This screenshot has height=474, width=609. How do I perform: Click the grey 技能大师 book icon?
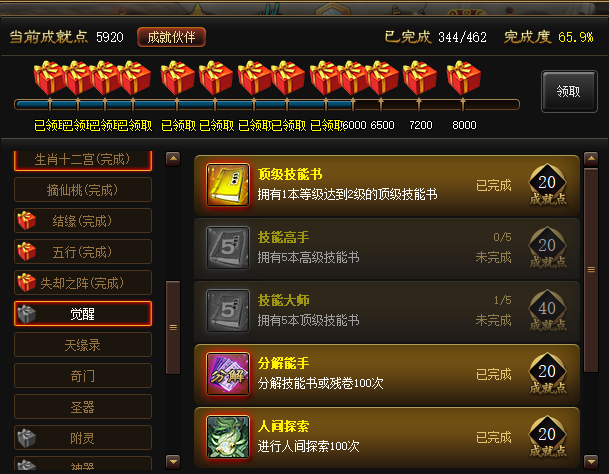[x=228, y=310]
